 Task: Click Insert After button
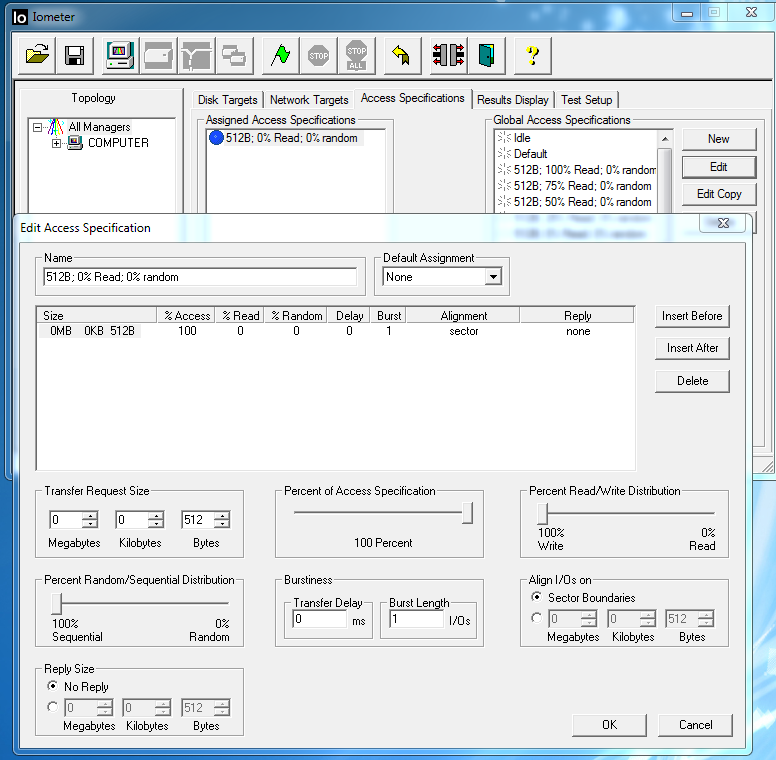click(x=692, y=348)
